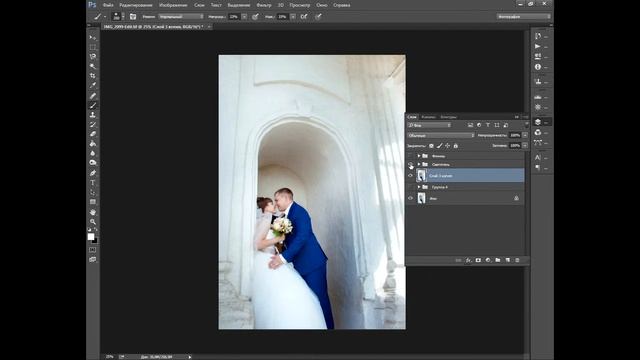Open the brush mode dropdown in options bar
This screenshot has width=640, height=360.
tap(181, 17)
